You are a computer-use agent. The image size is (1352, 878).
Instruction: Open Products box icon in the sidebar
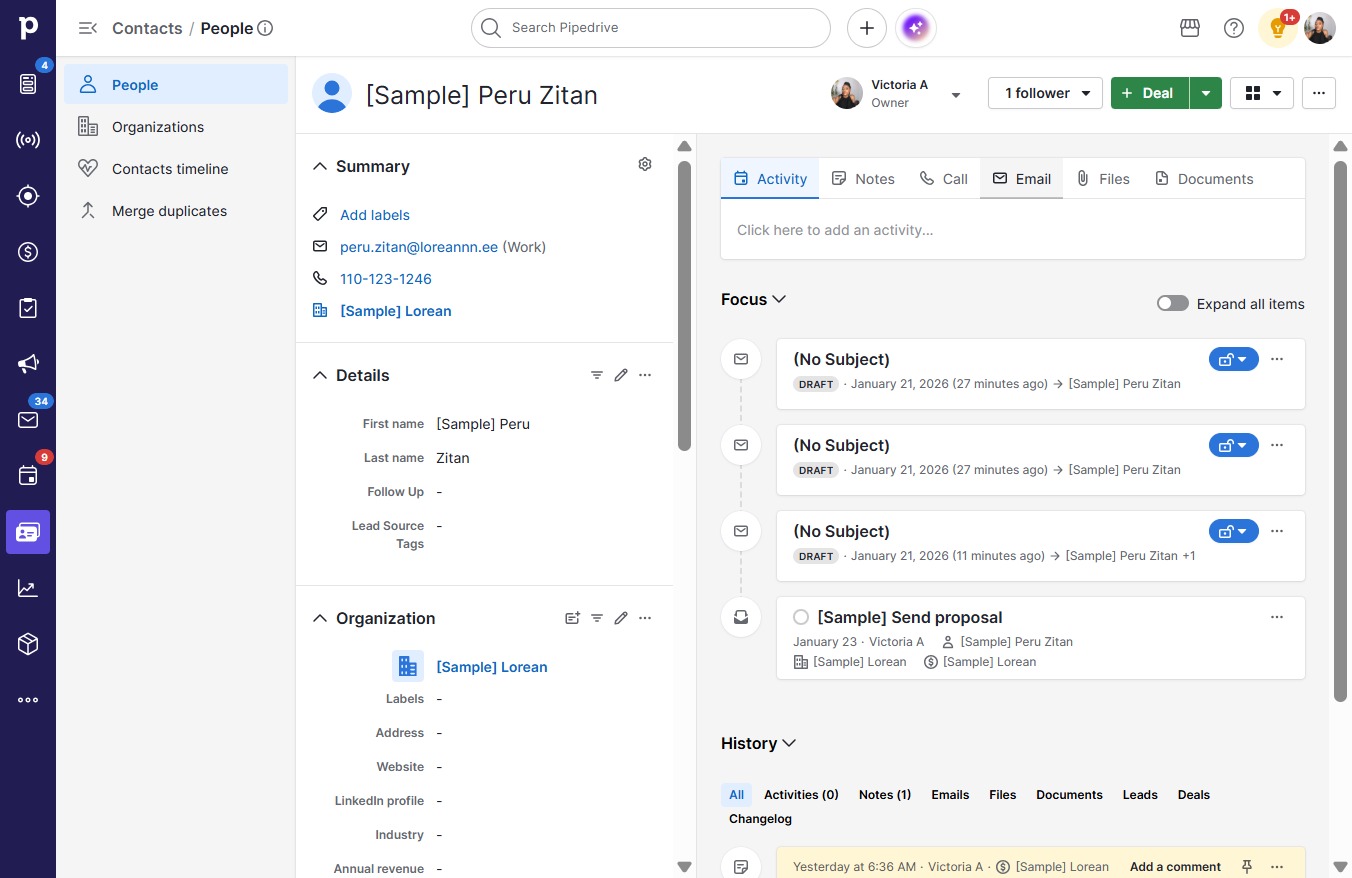tap(28, 644)
